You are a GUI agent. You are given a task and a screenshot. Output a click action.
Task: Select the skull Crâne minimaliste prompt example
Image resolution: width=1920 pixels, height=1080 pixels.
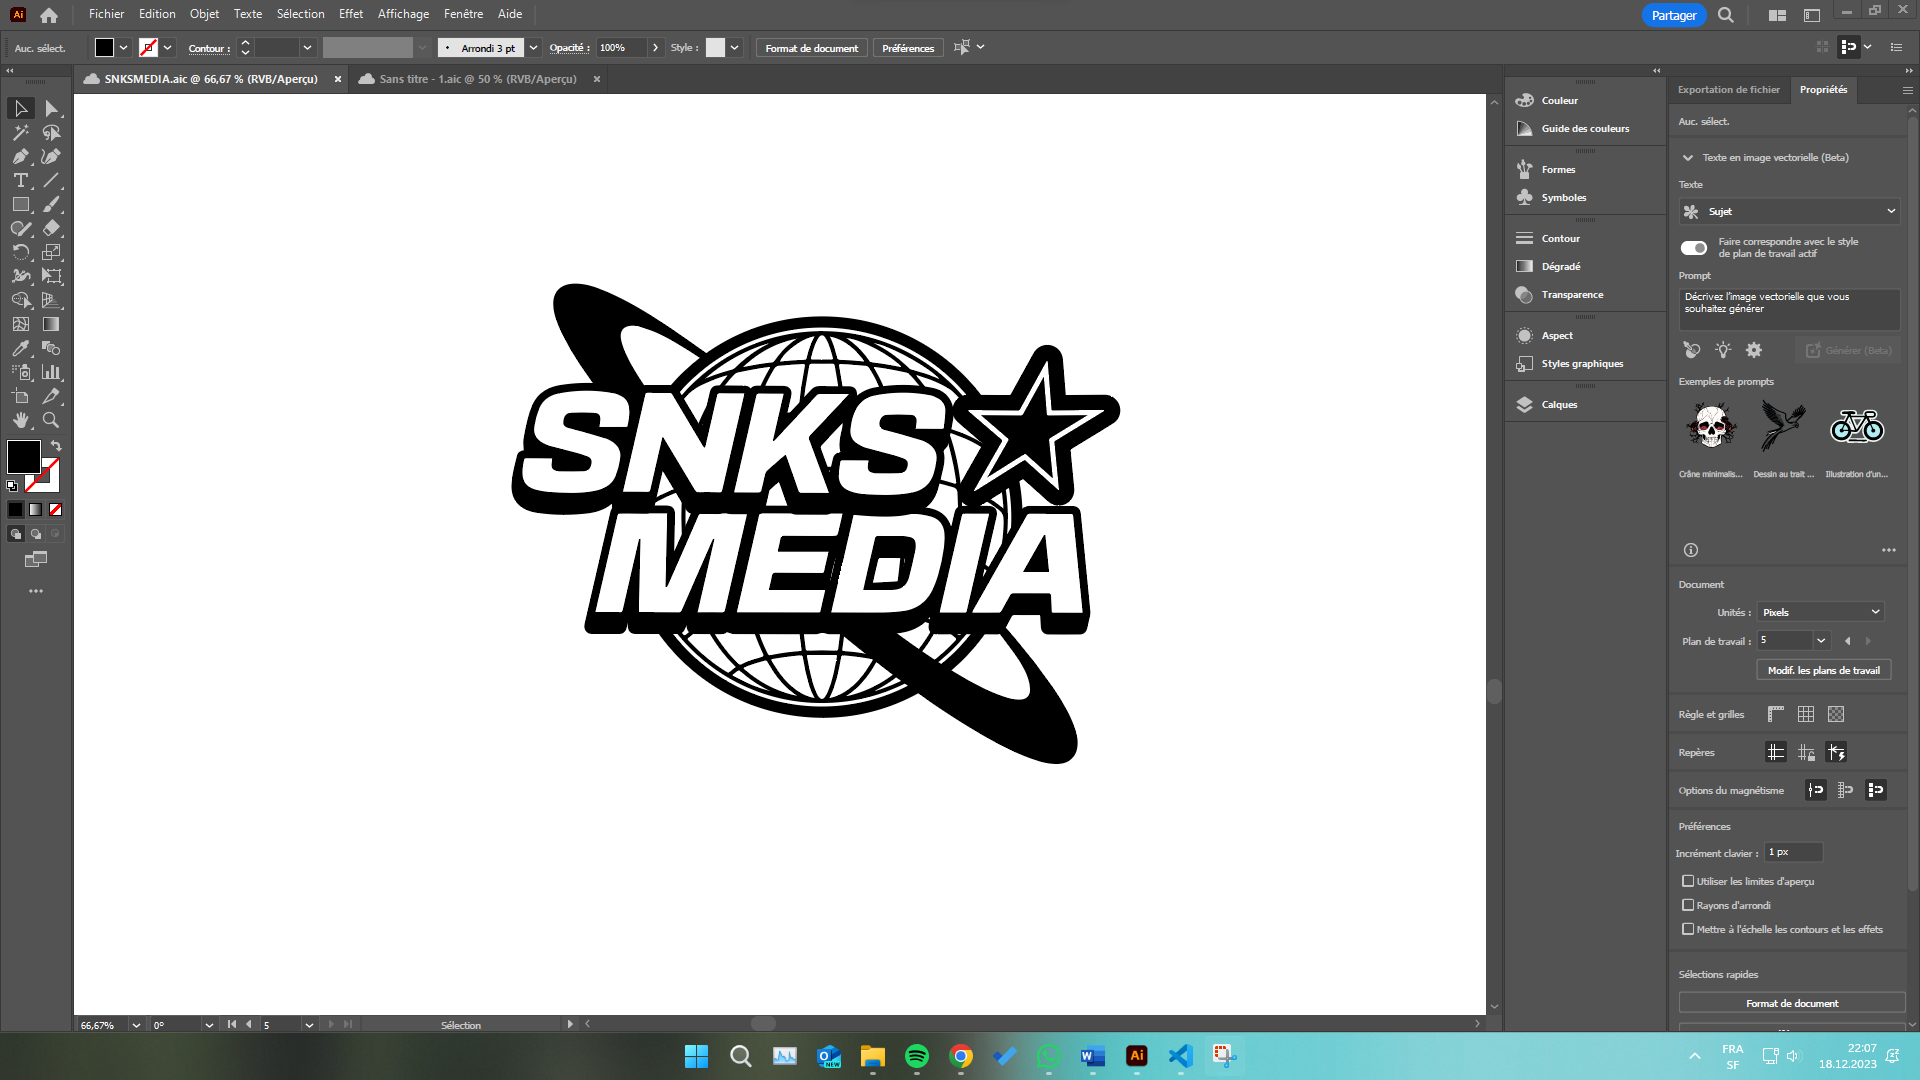(x=1711, y=427)
